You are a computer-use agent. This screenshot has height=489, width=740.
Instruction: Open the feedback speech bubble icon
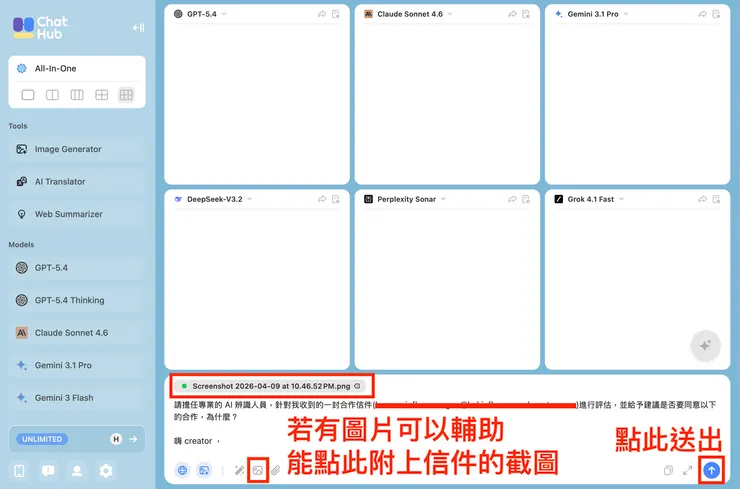(48, 471)
